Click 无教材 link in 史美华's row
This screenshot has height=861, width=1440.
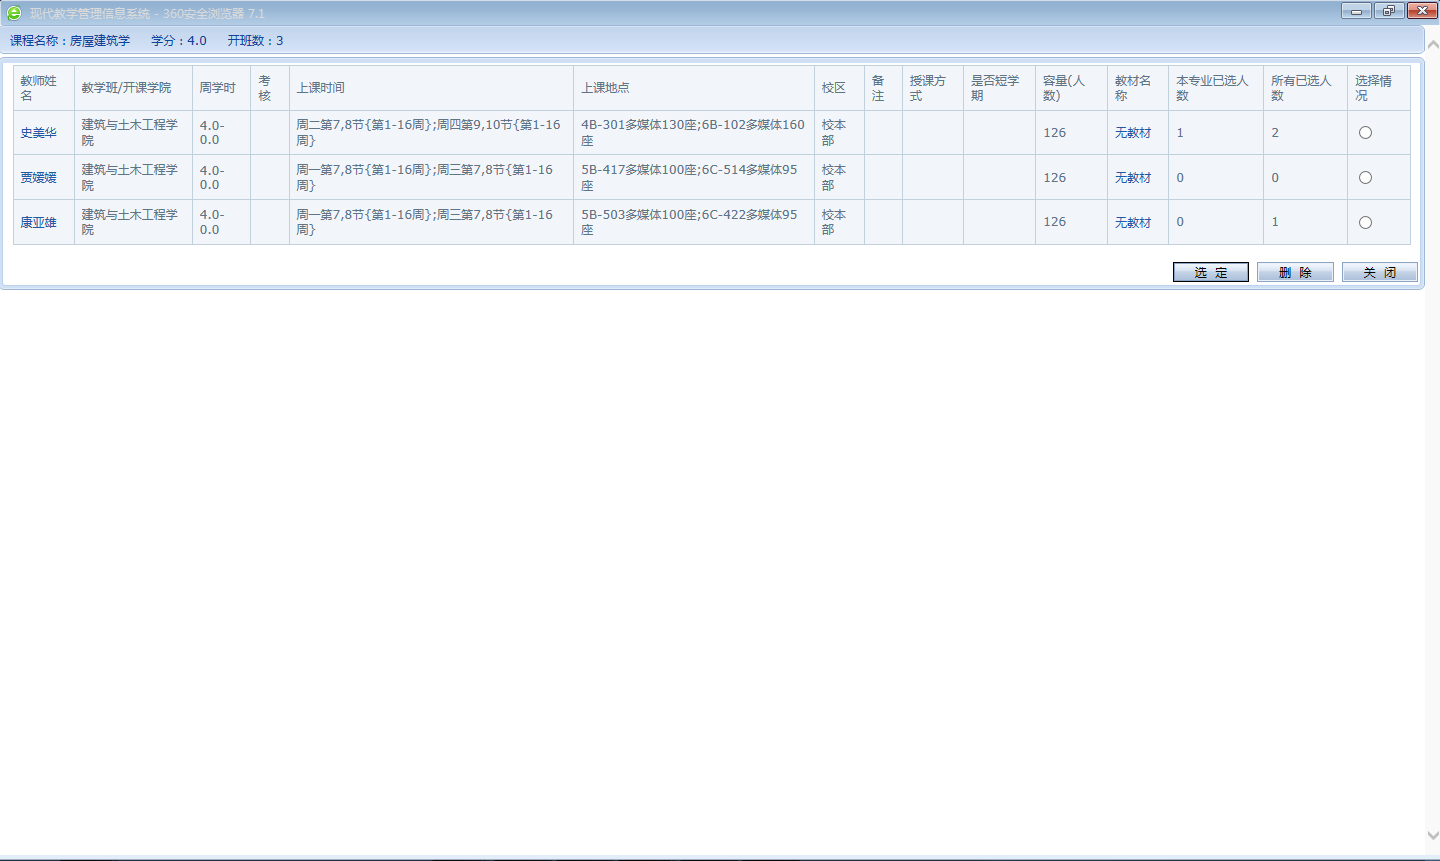(1133, 133)
